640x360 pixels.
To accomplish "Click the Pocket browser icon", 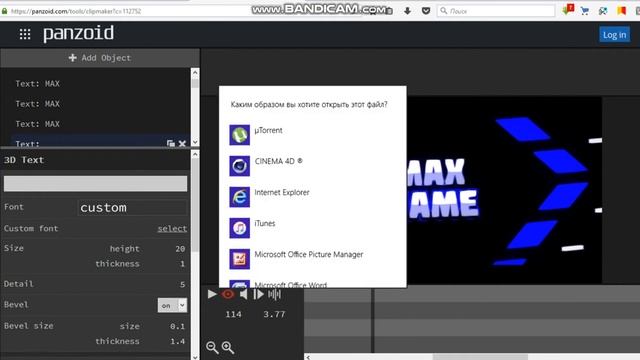I will pyautogui.click(x=426, y=11).
